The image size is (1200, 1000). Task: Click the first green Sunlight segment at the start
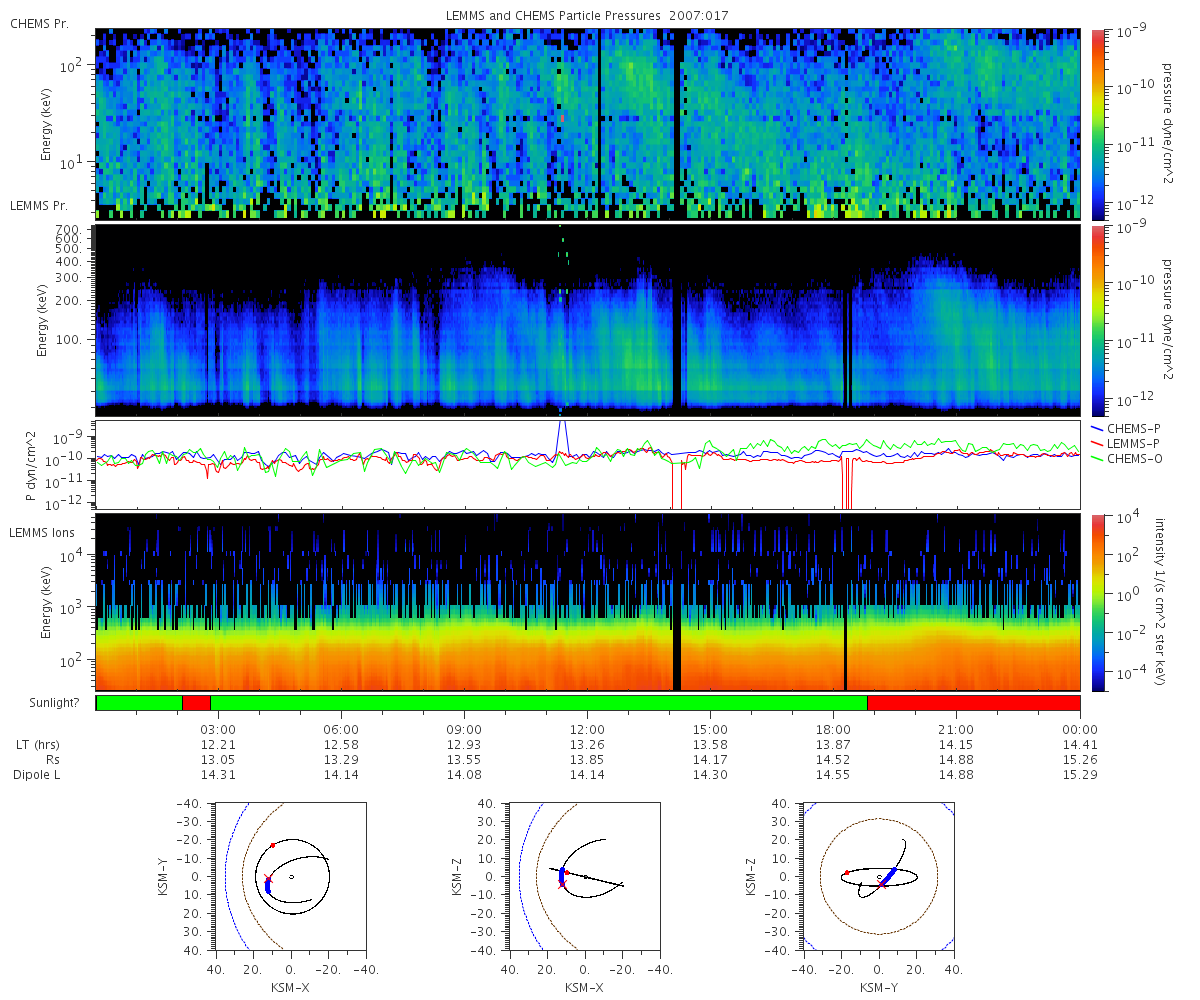click(x=139, y=703)
